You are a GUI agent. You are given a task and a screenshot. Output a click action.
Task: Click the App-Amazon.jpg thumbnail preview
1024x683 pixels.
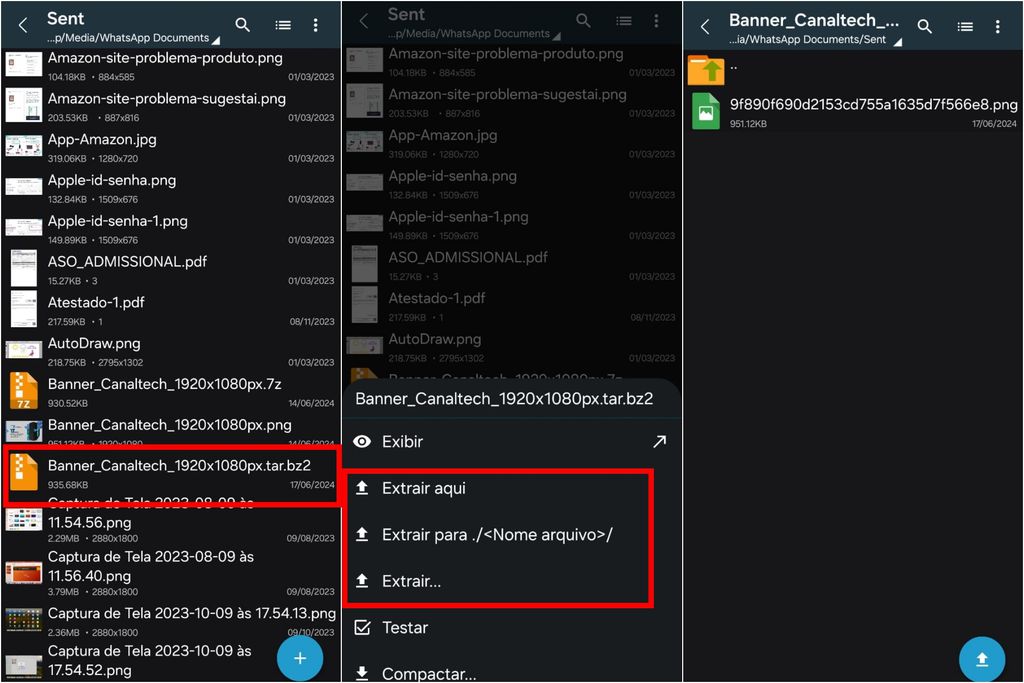23,145
